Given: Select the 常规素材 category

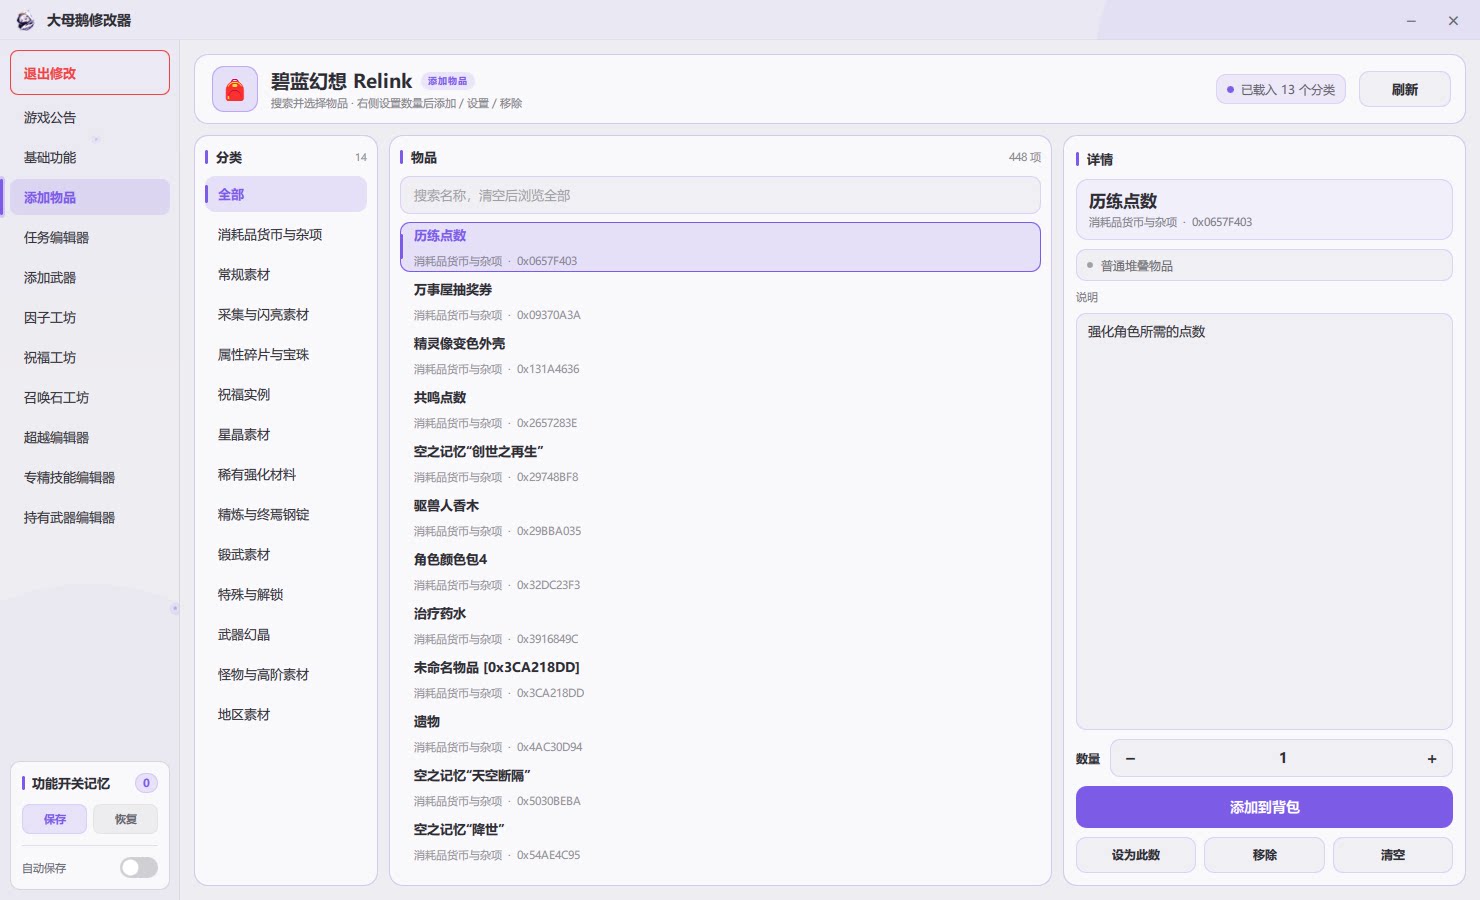Looking at the screenshot, I should [x=286, y=274].
